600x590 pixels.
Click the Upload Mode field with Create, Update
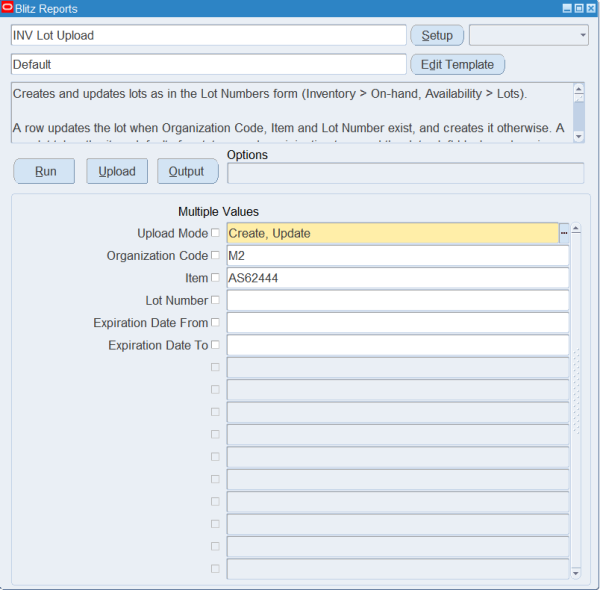pyautogui.click(x=393, y=233)
